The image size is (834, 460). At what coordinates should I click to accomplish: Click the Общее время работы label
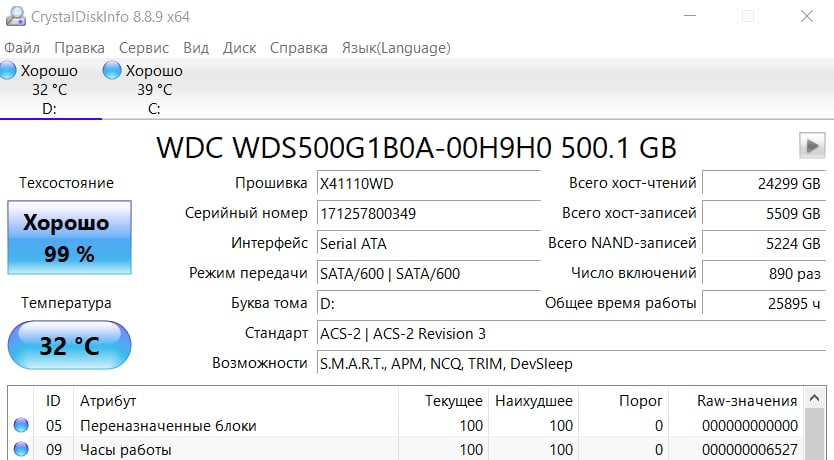pos(621,303)
